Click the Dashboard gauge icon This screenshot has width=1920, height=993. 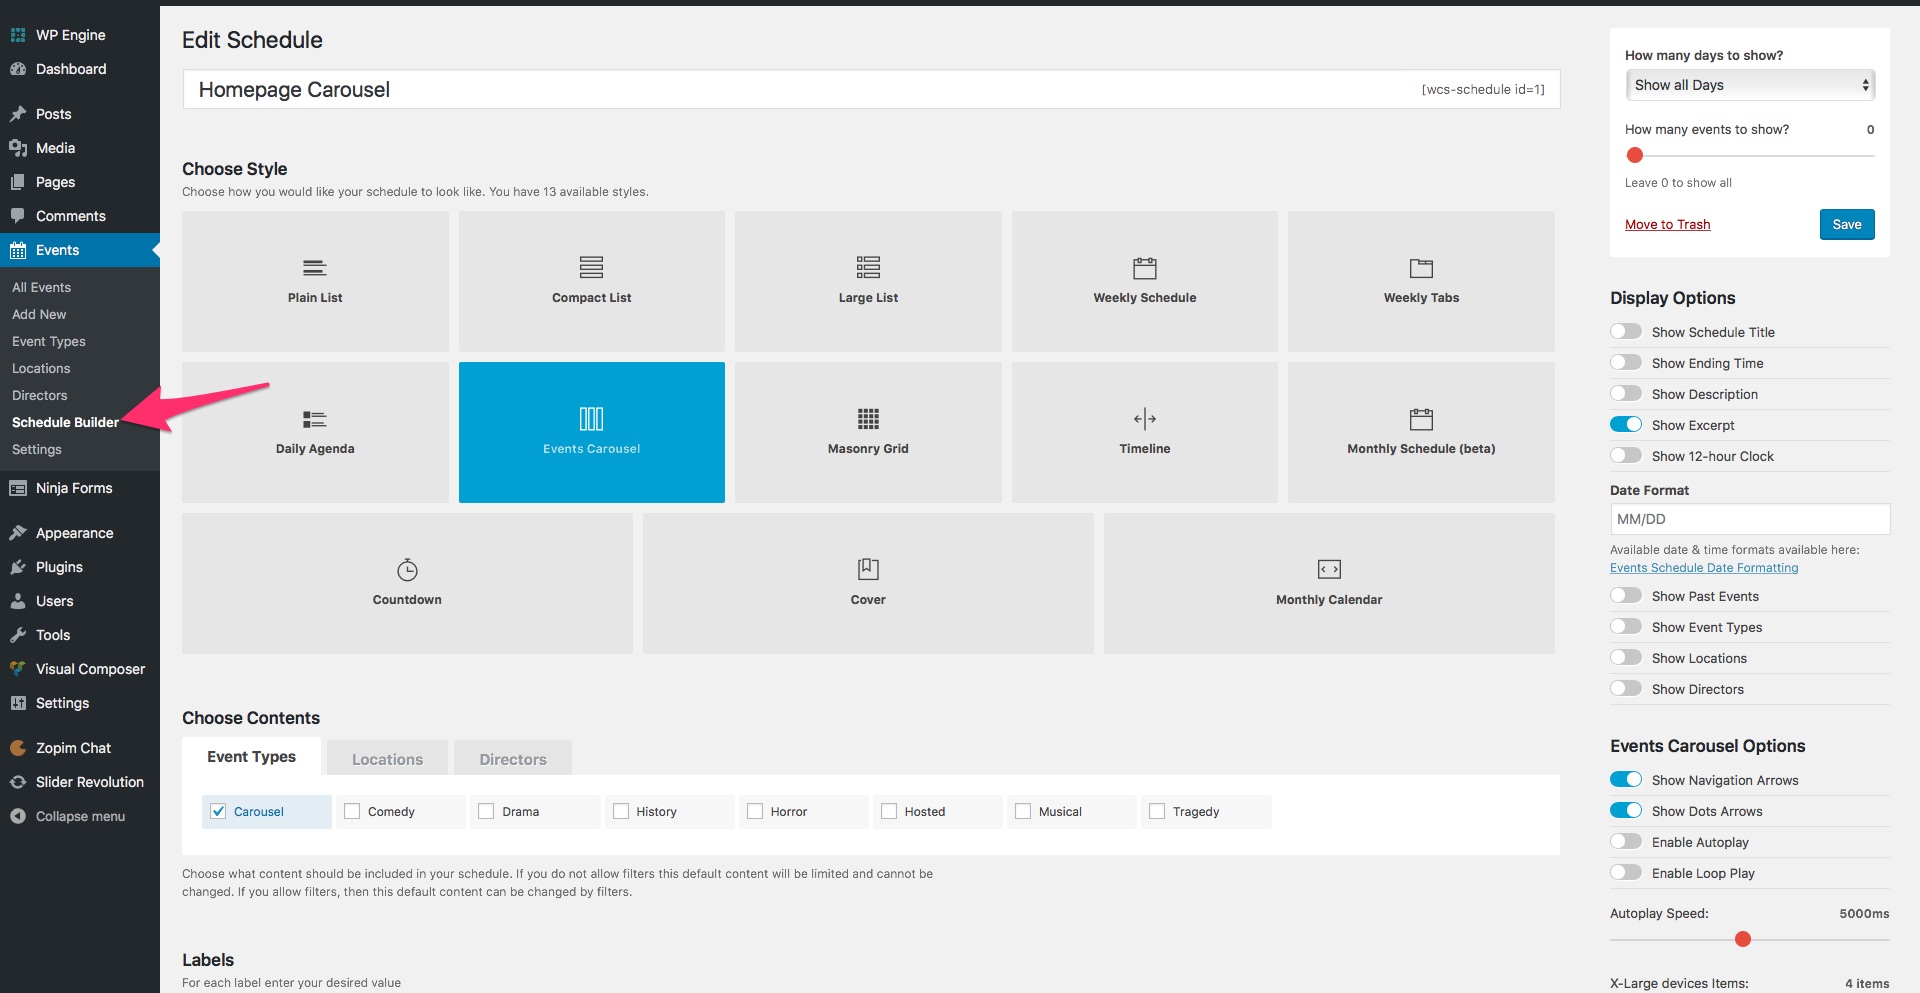pyautogui.click(x=18, y=69)
